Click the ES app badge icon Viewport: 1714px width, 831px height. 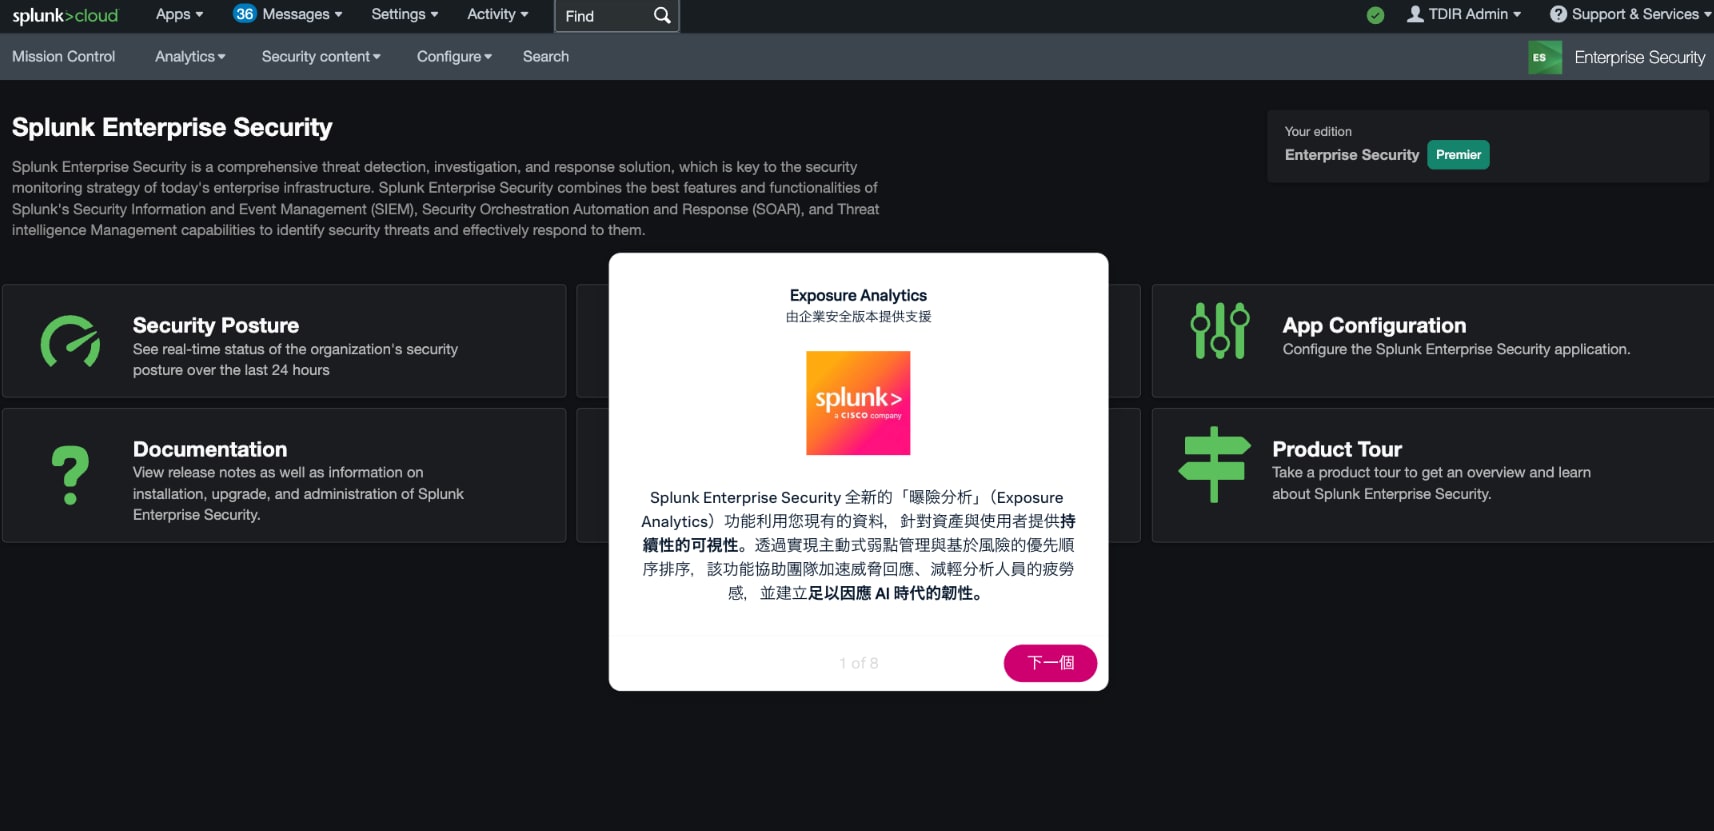pyautogui.click(x=1545, y=57)
